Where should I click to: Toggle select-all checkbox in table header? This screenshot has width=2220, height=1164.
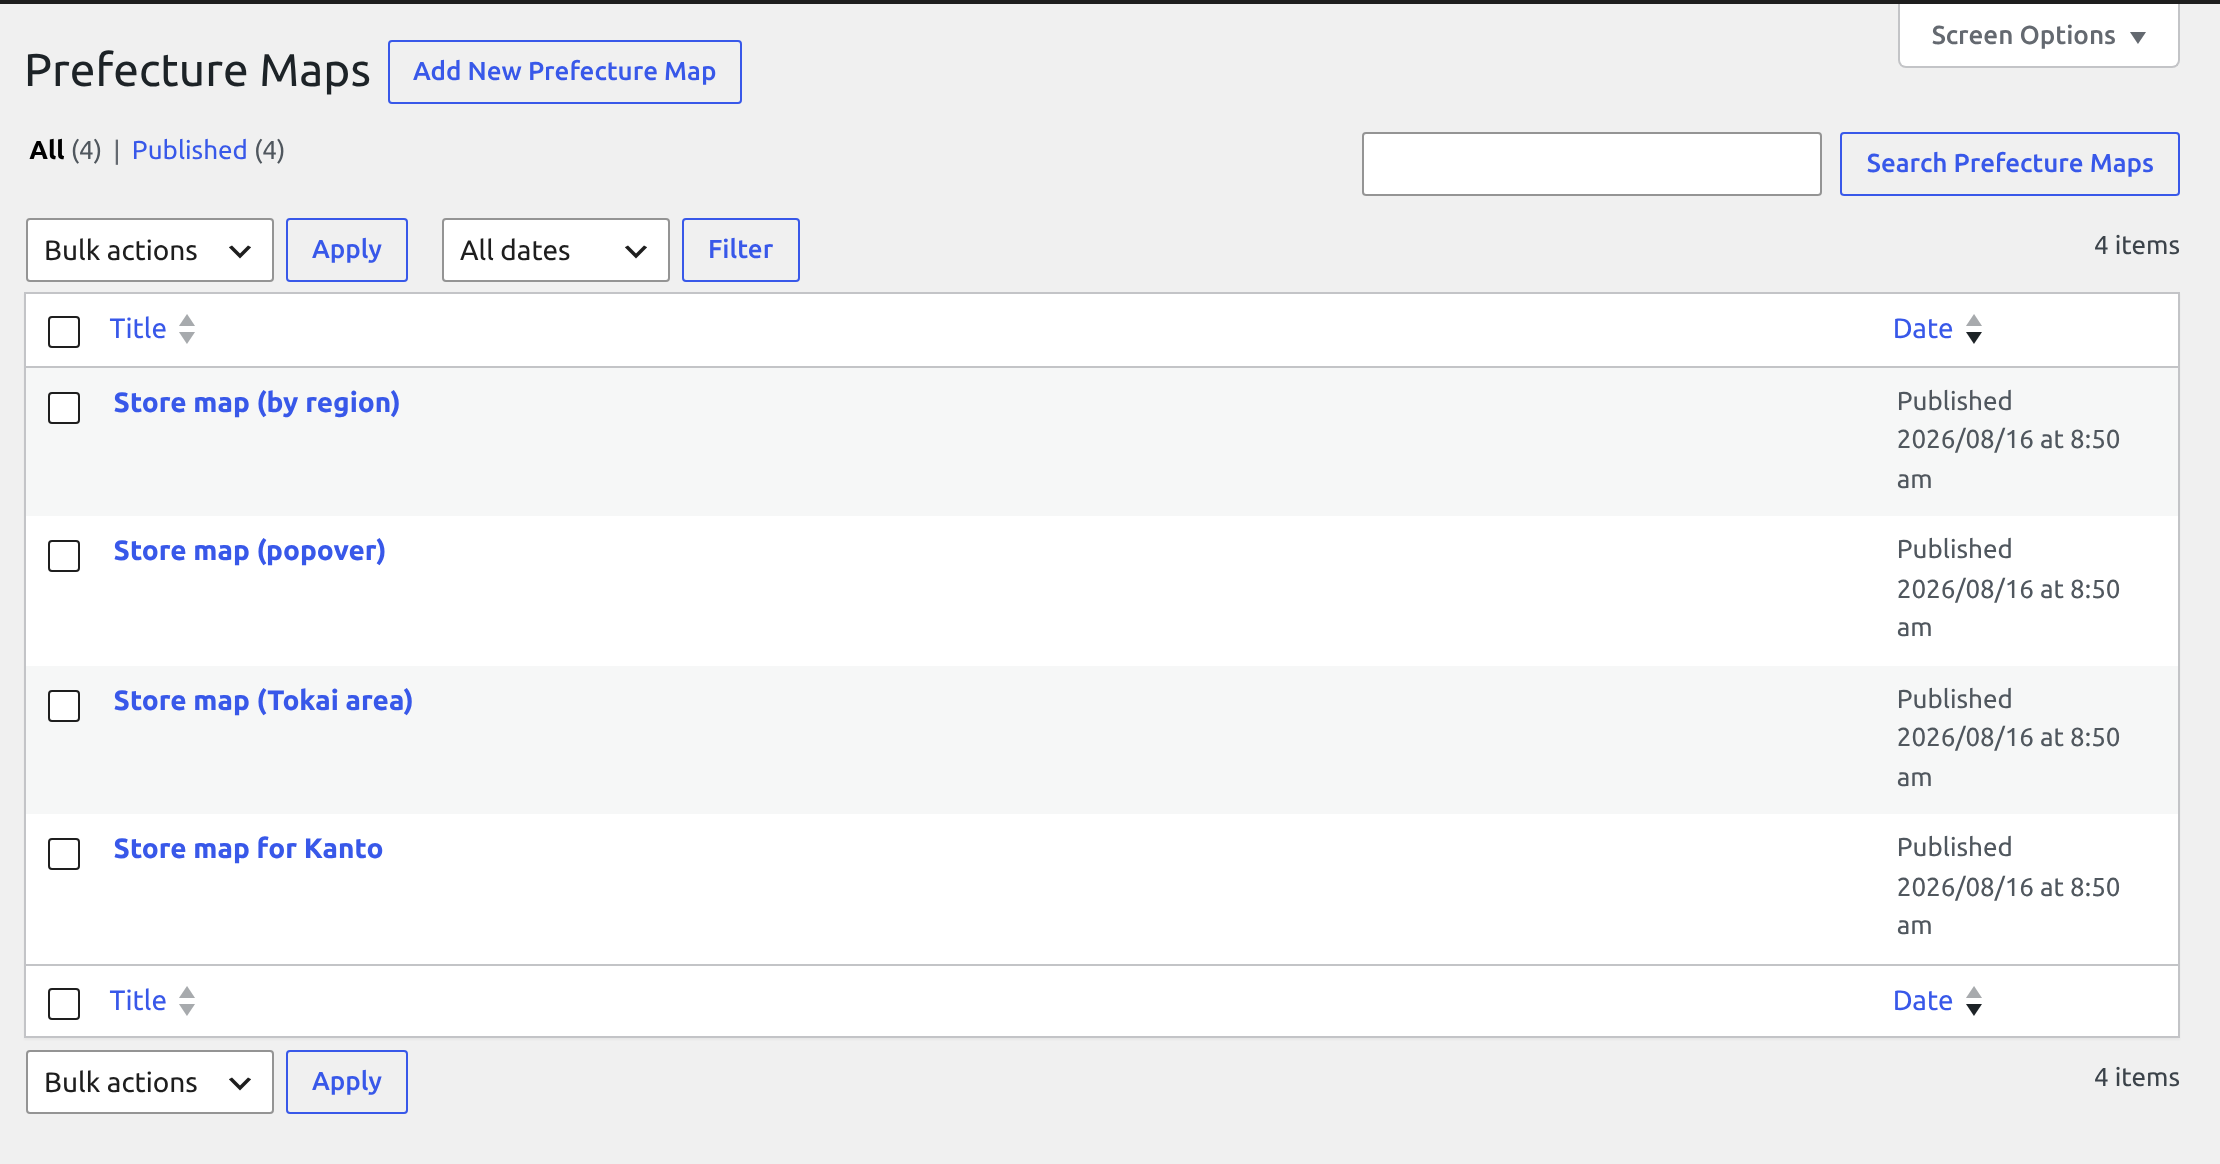[64, 331]
